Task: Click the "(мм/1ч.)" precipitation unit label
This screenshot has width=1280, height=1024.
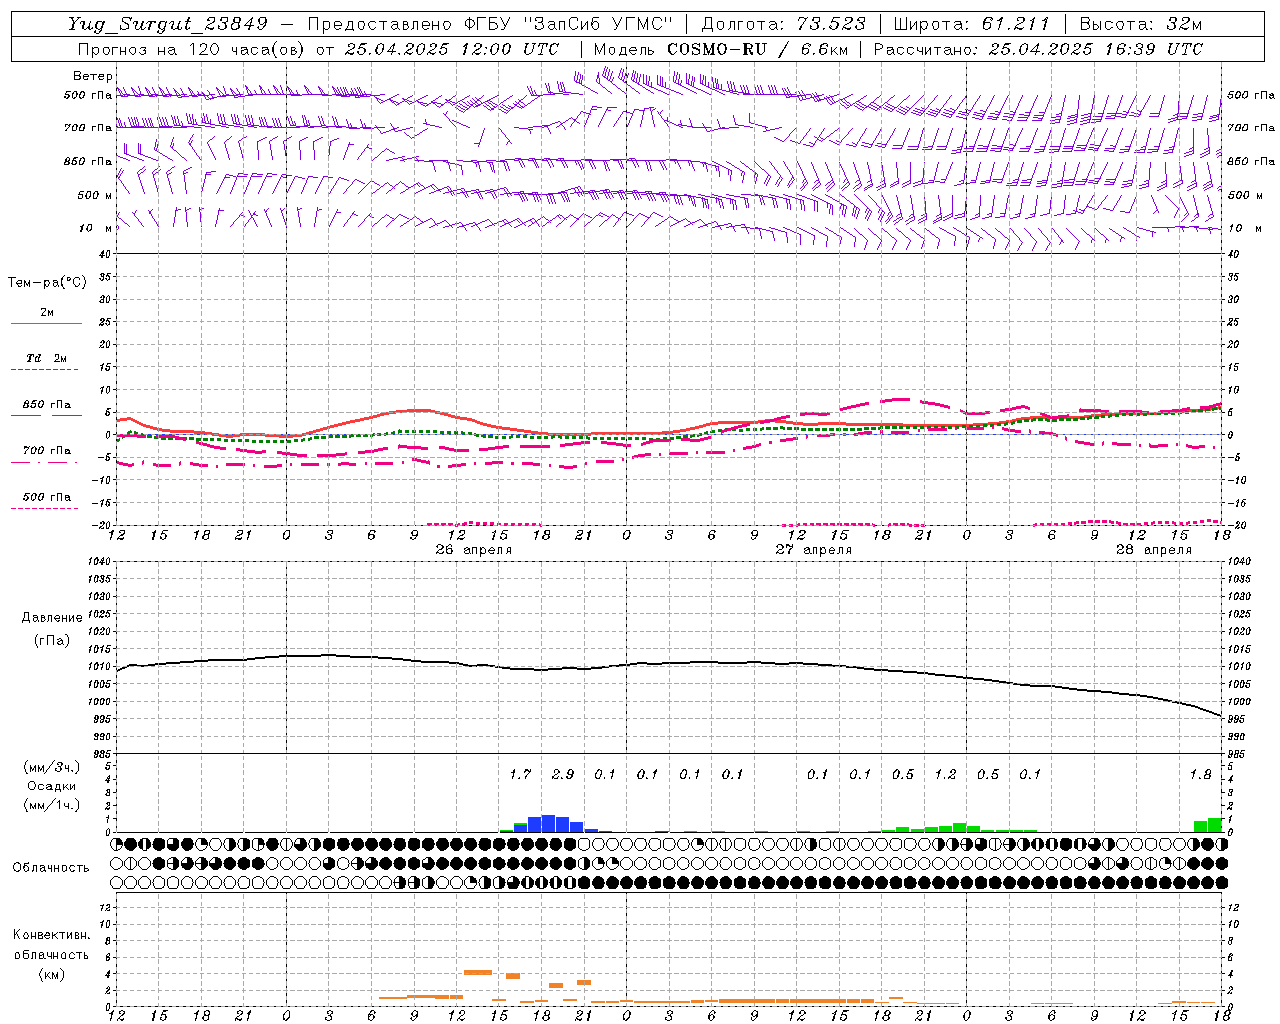Action: (x=52, y=805)
